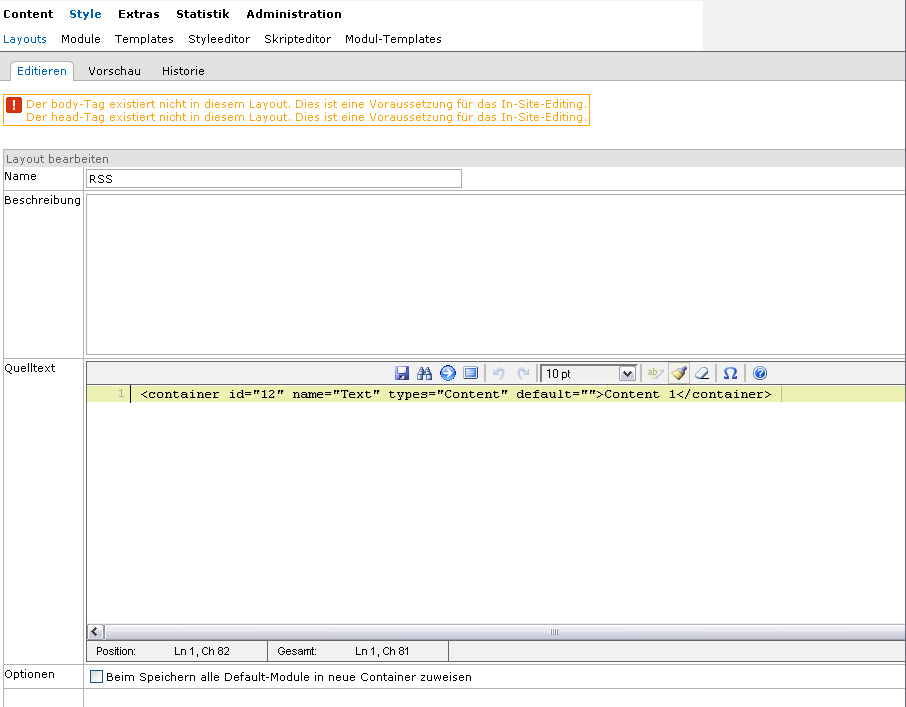Click the blue go-to-line arrow icon

447,373
